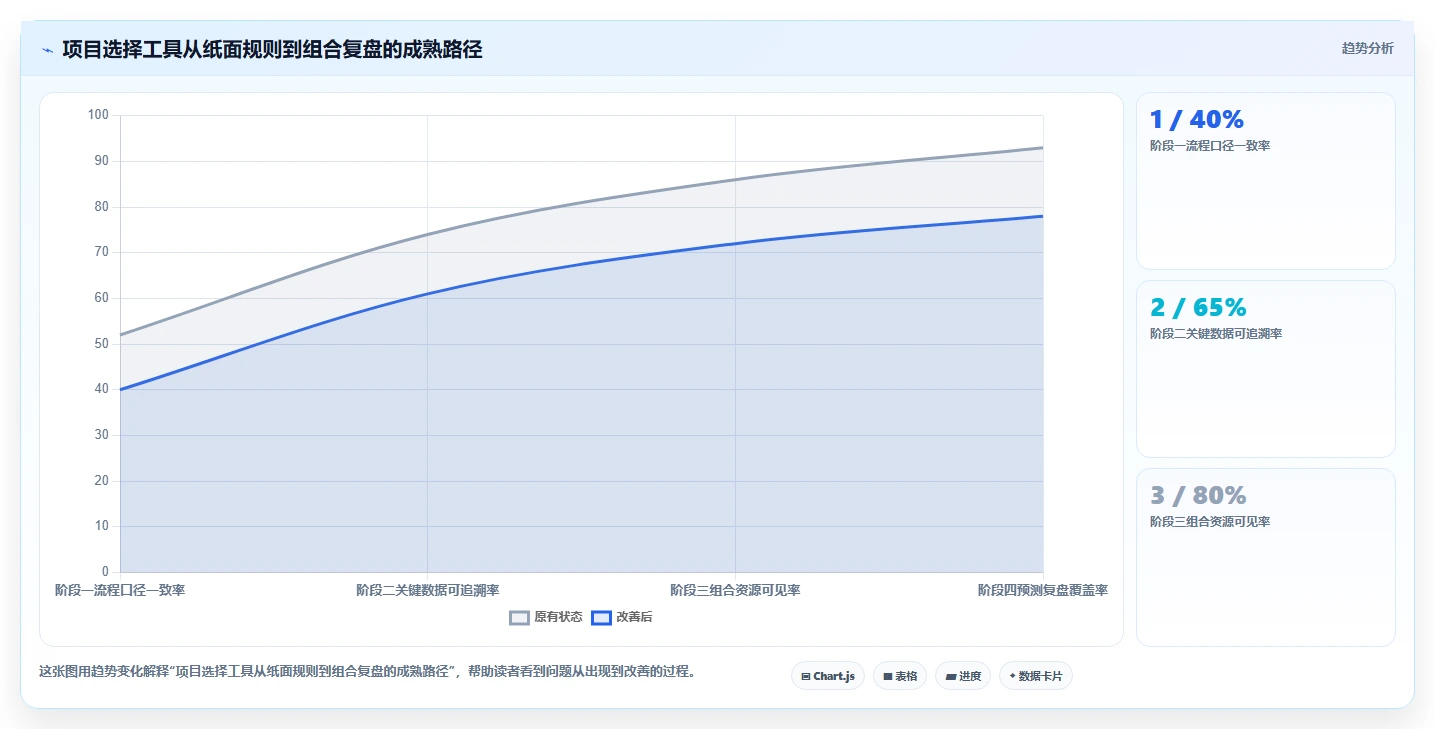
Task: Toggle the 原有状态 legend entry
Action: (546, 617)
